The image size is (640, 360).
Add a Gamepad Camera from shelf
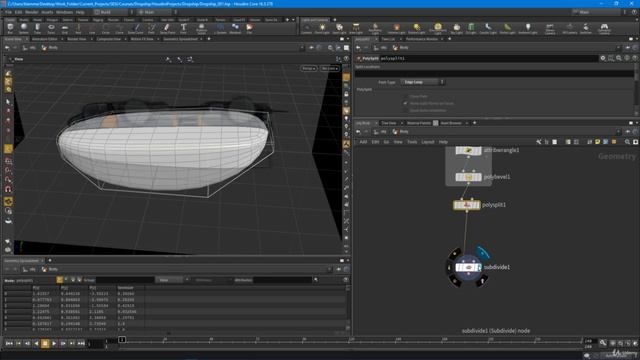pyautogui.click(x=604, y=28)
